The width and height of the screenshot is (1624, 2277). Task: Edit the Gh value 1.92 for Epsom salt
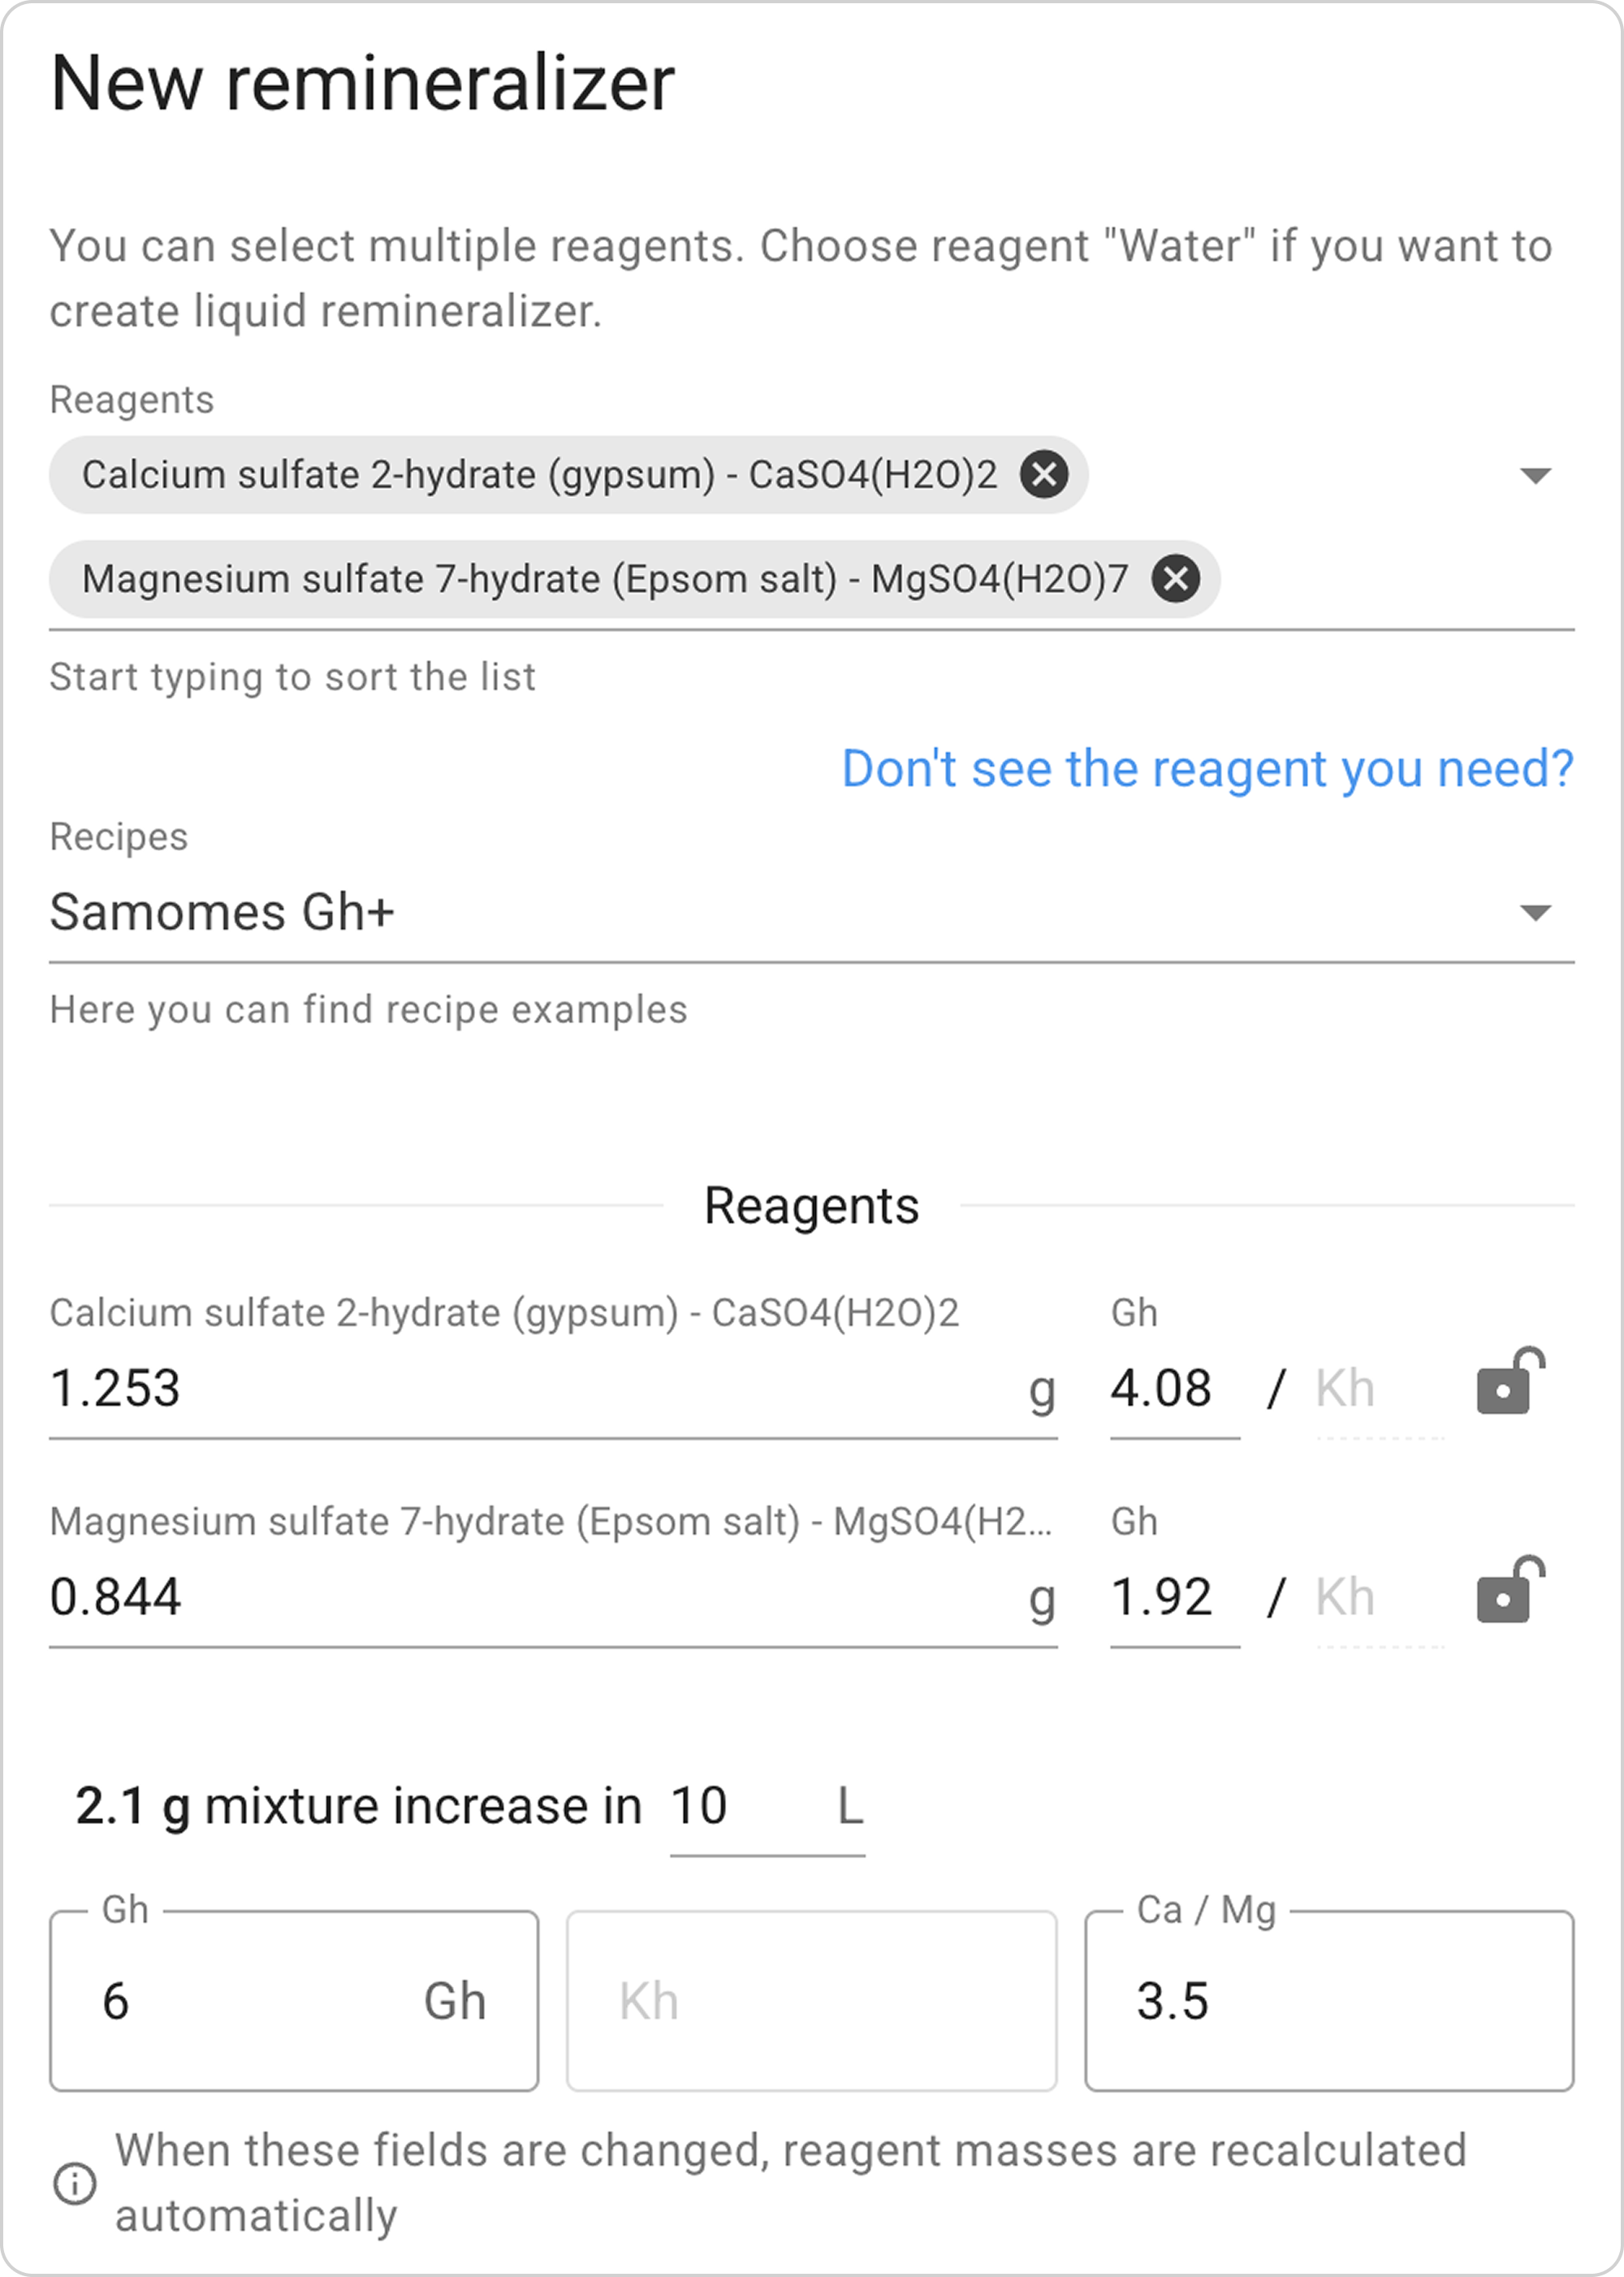click(x=1172, y=1597)
